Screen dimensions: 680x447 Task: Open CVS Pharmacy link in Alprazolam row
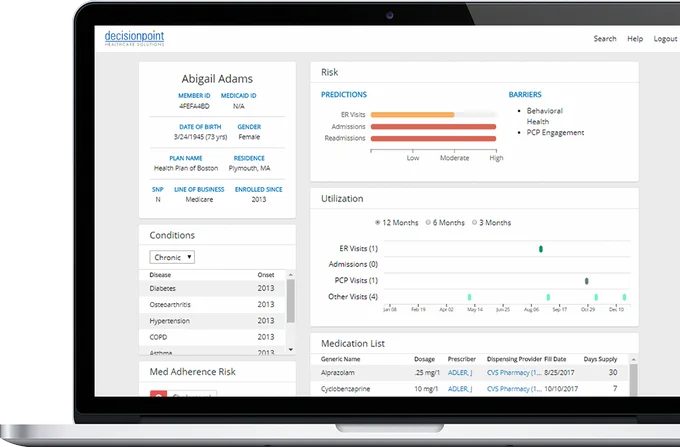click(x=514, y=372)
